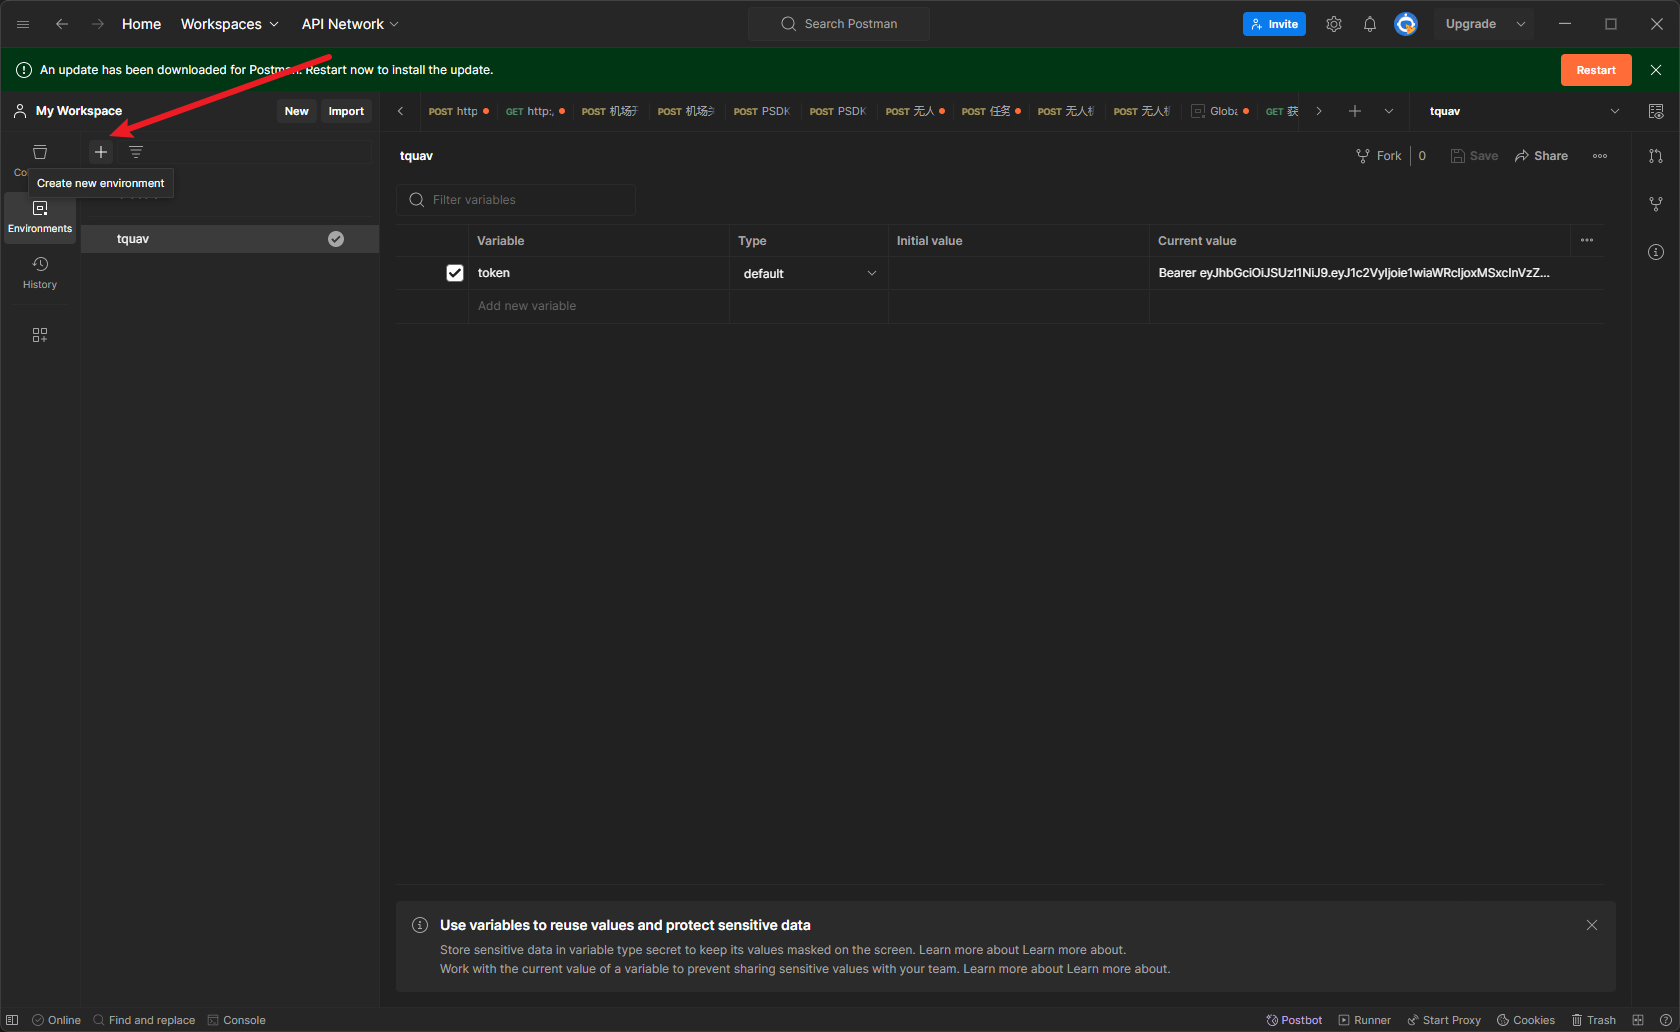Open the Postbot assistant
Viewport: 1680px width, 1032px height.
pos(1294,1020)
